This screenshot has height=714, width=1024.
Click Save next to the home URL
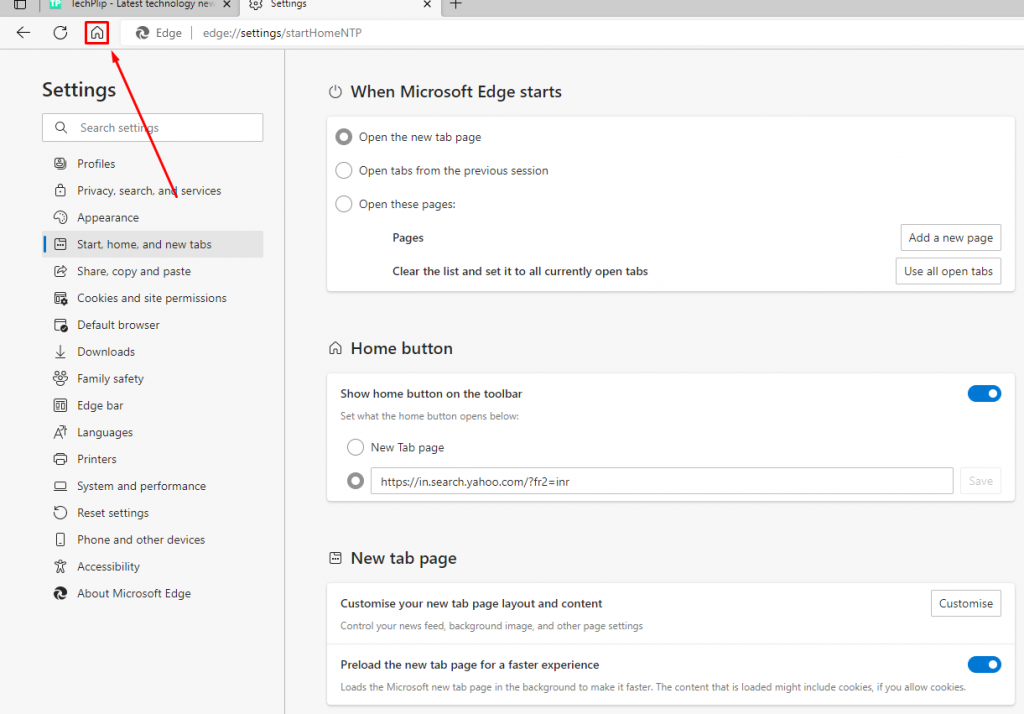pos(980,481)
